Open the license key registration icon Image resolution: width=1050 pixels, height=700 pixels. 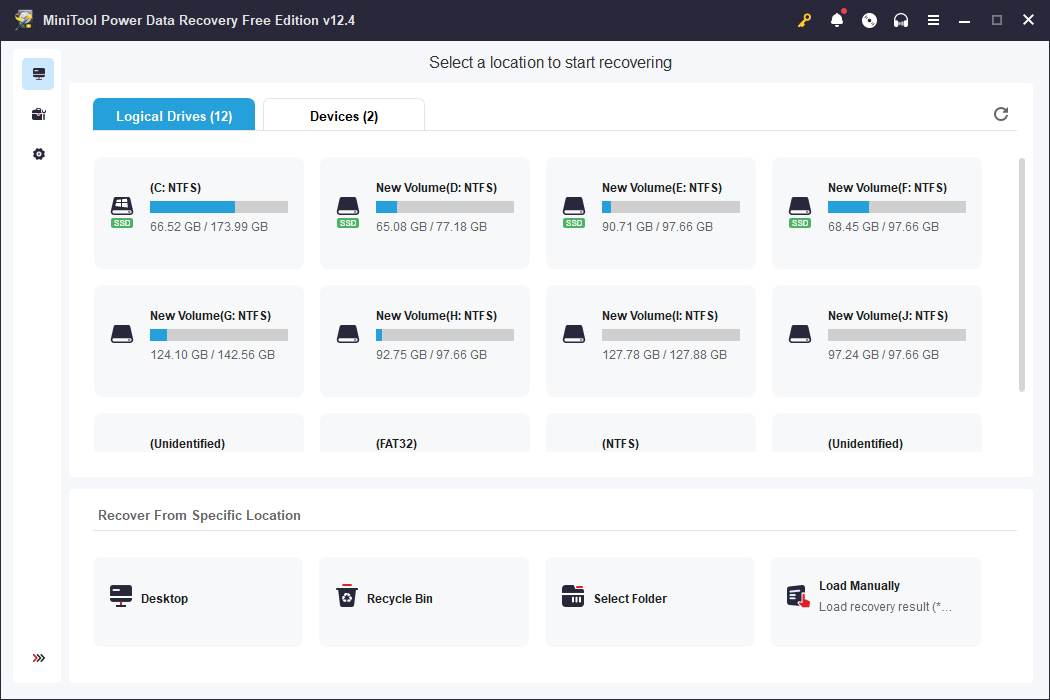[805, 19]
